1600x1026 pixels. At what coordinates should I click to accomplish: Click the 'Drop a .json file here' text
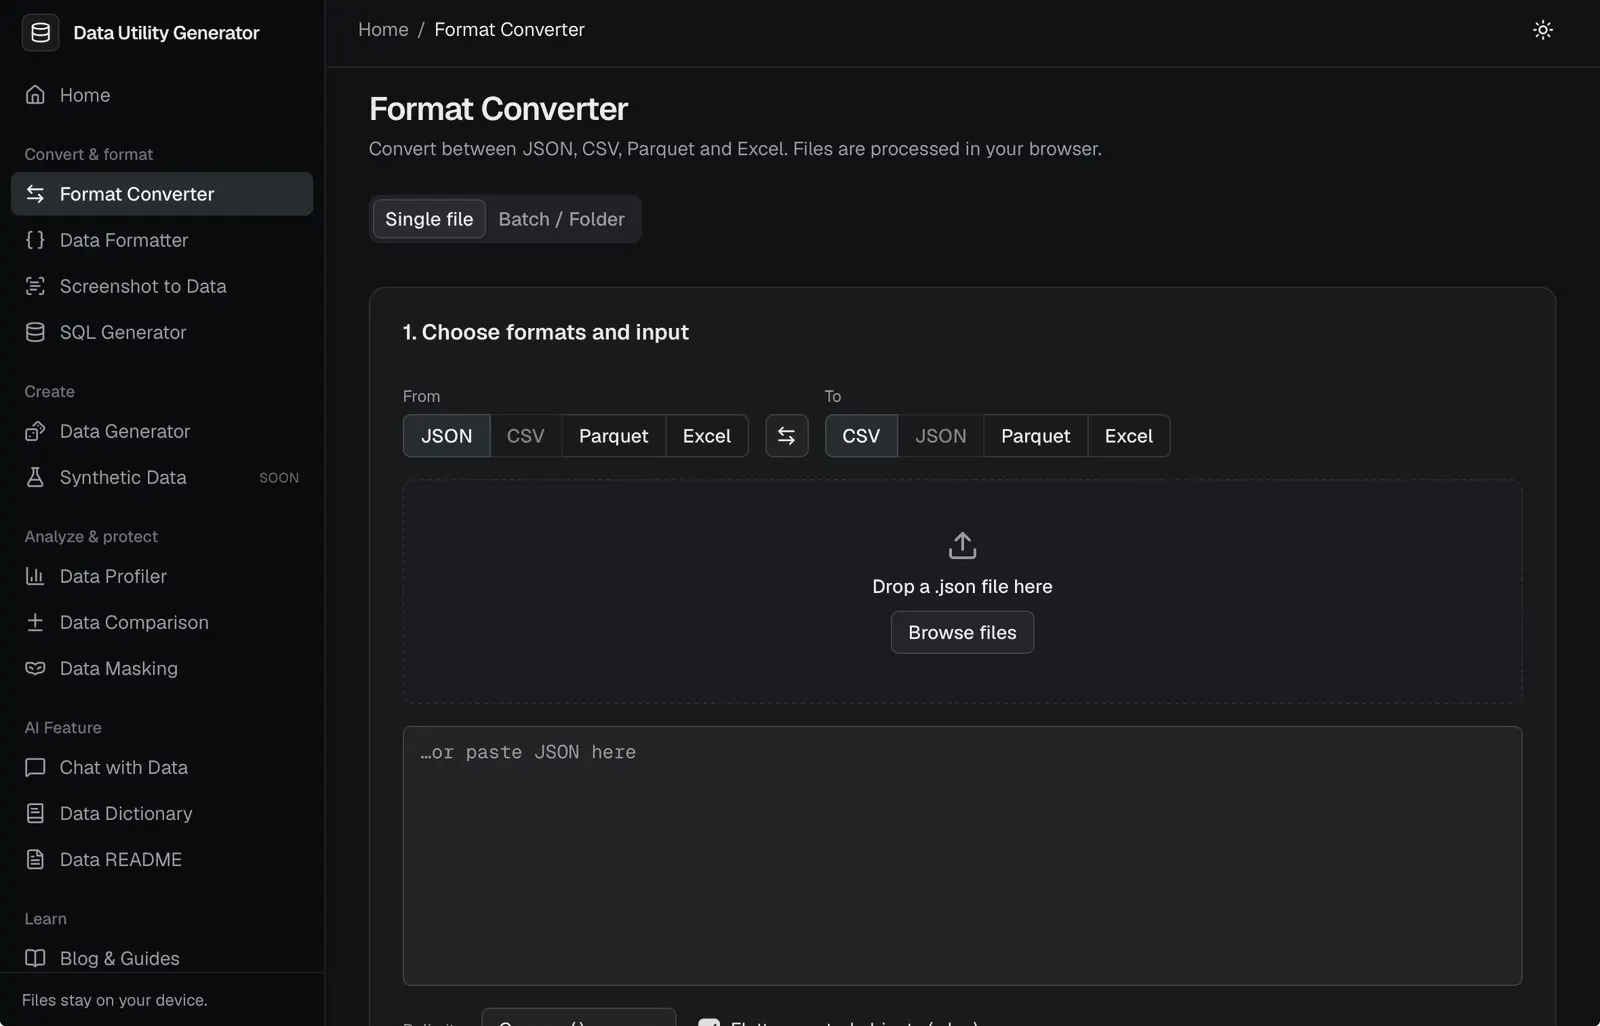click(962, 587)
